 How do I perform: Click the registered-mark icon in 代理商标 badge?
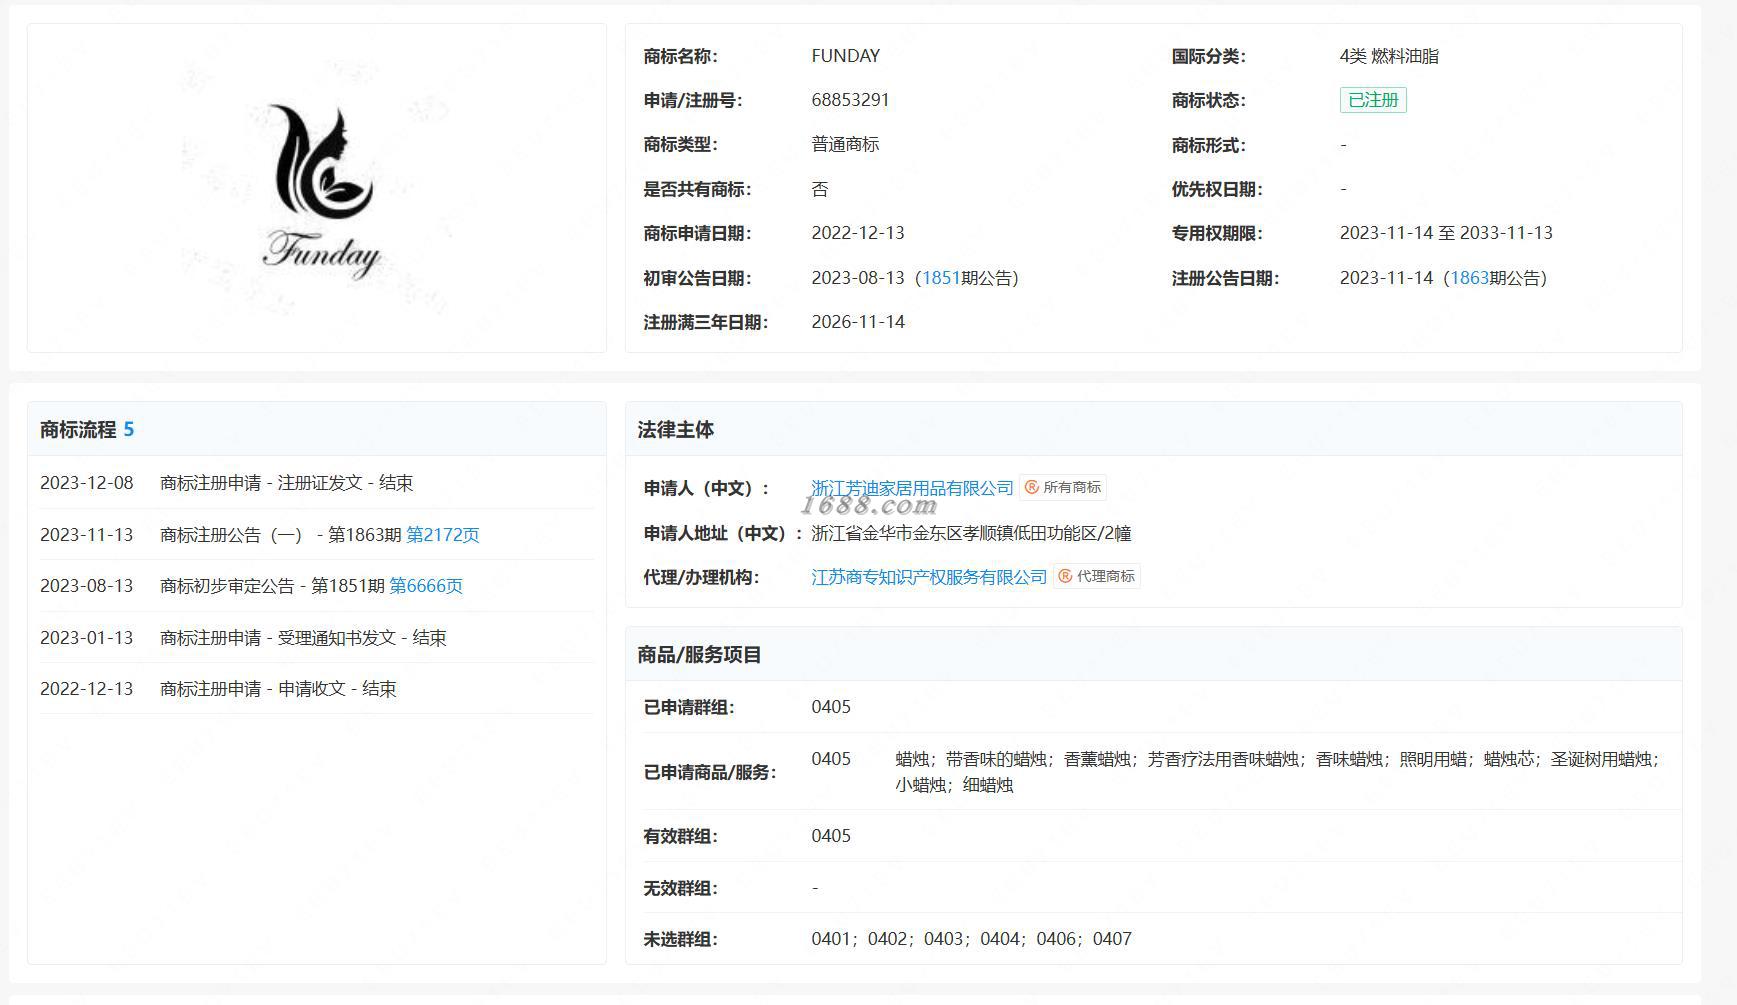[x=1066, y=577]
